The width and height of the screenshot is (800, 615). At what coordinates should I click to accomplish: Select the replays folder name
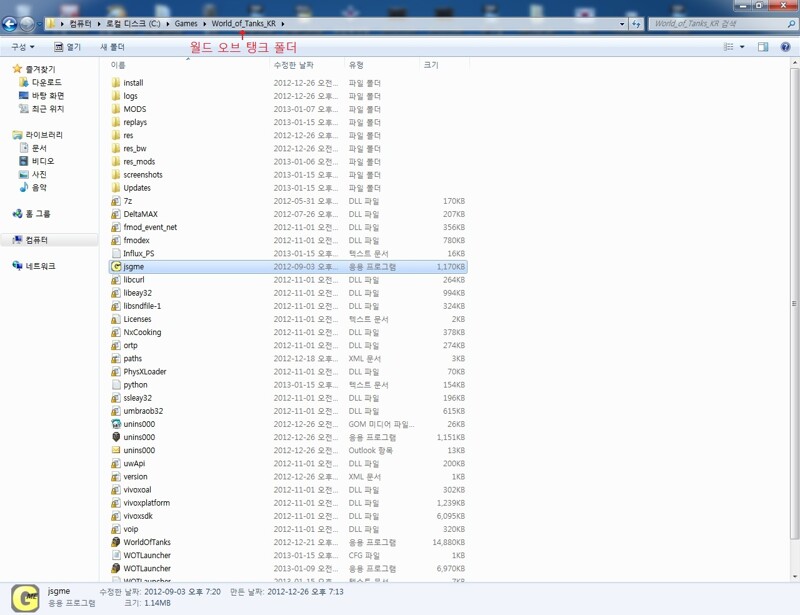135,122
